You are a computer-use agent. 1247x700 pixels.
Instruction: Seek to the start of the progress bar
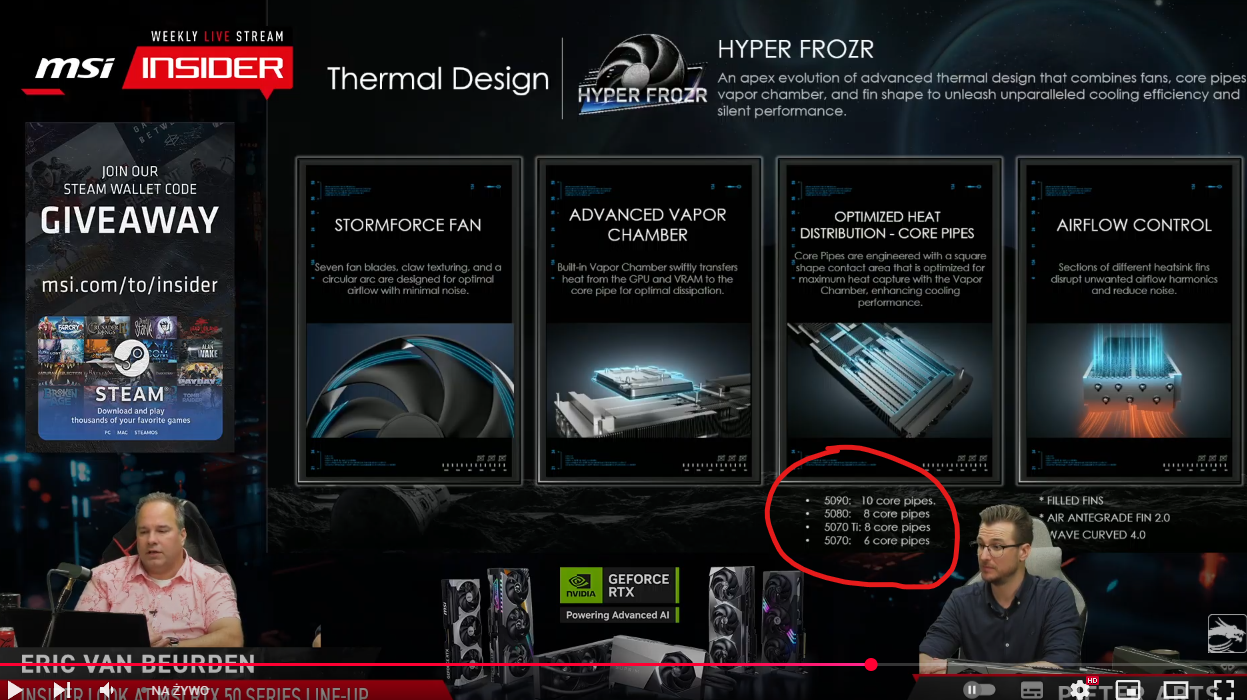click(3, 664)
